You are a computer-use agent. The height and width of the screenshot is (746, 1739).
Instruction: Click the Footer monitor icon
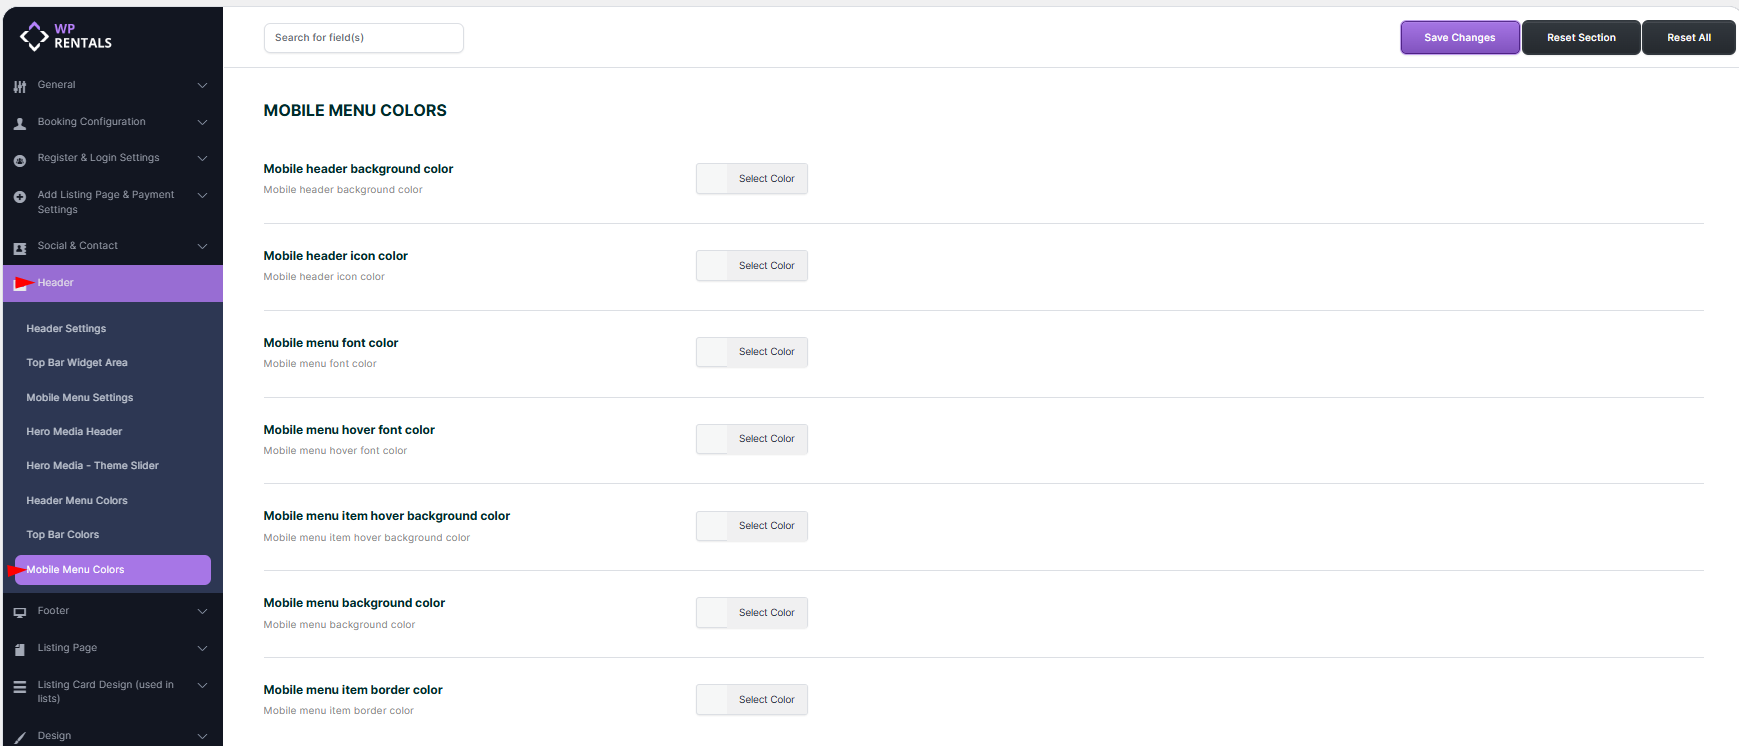click(20, 613)
